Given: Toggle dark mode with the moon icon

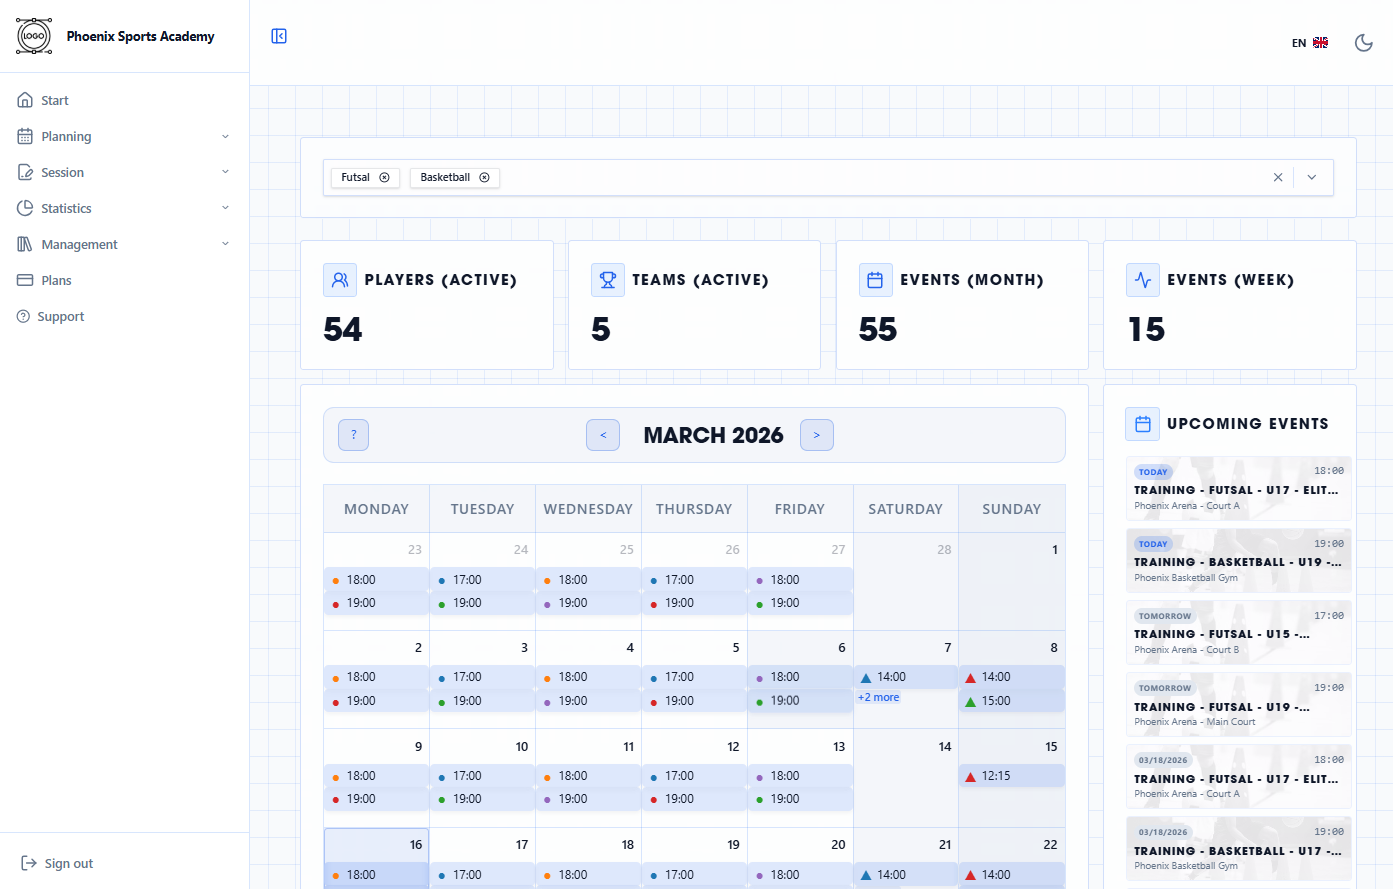Looking at the screenshot, I should [1363, 42].
